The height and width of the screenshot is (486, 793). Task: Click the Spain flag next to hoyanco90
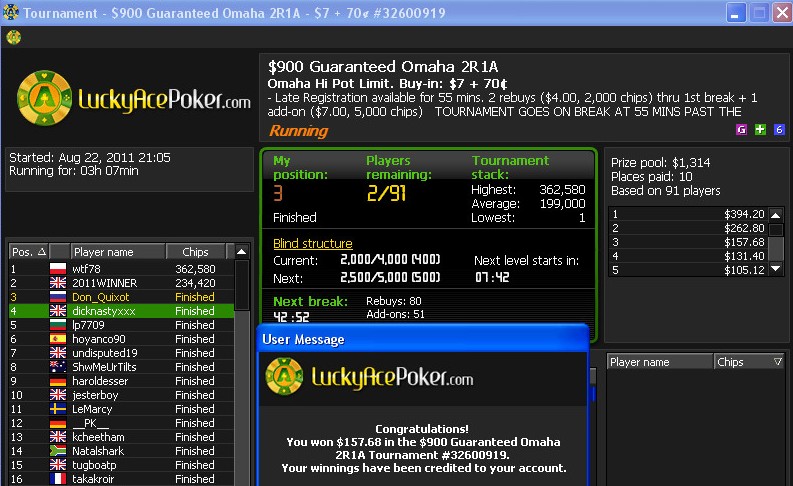[58, 339]
